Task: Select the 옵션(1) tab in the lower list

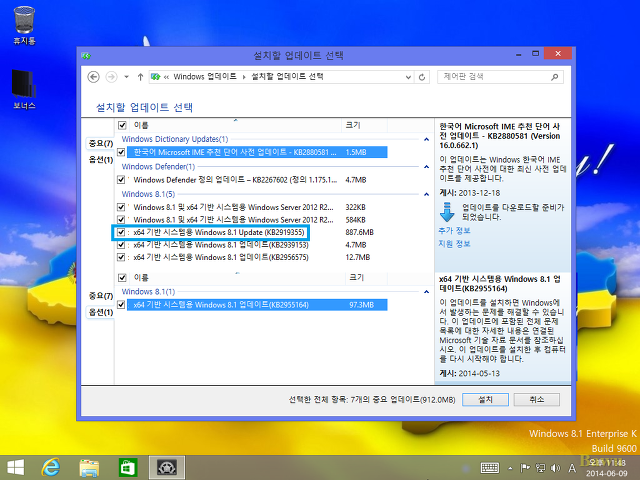Action: click(100, 312)
